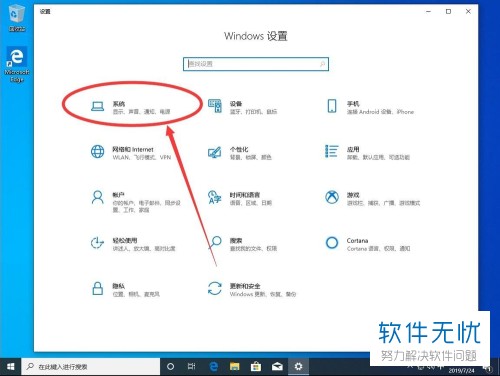Open the Personalization (个性化) icon
The width and height of the screenshot is (500, 376).
click(x=215, y=152)
